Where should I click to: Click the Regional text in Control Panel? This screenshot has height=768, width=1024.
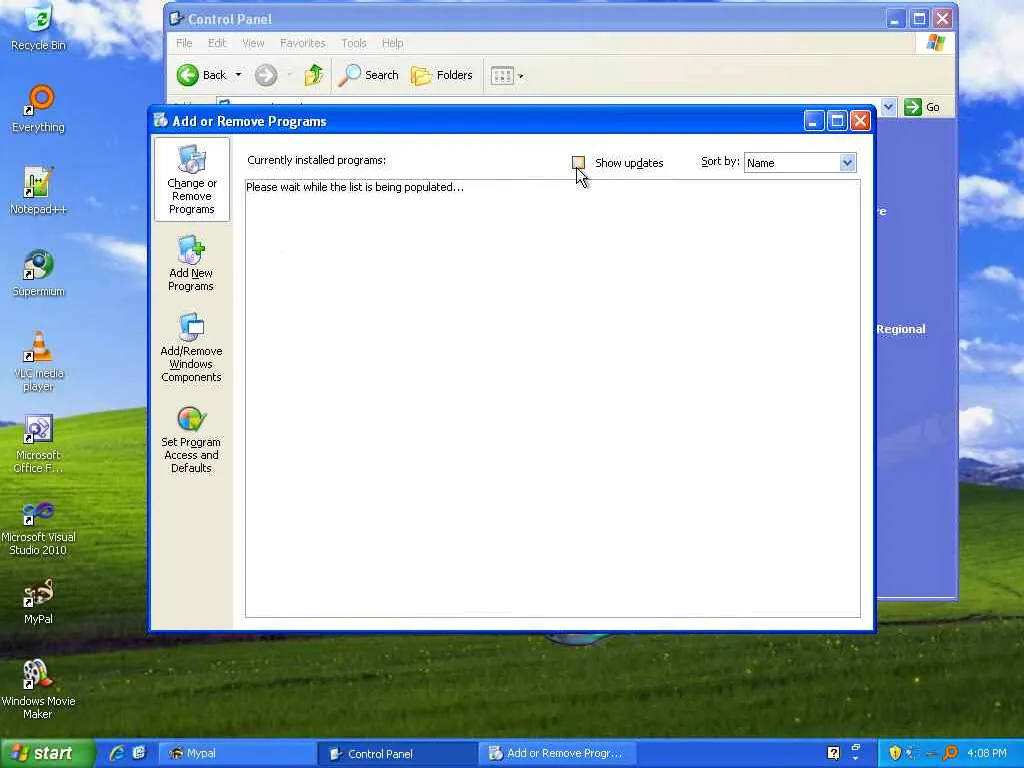click(901, 329)
